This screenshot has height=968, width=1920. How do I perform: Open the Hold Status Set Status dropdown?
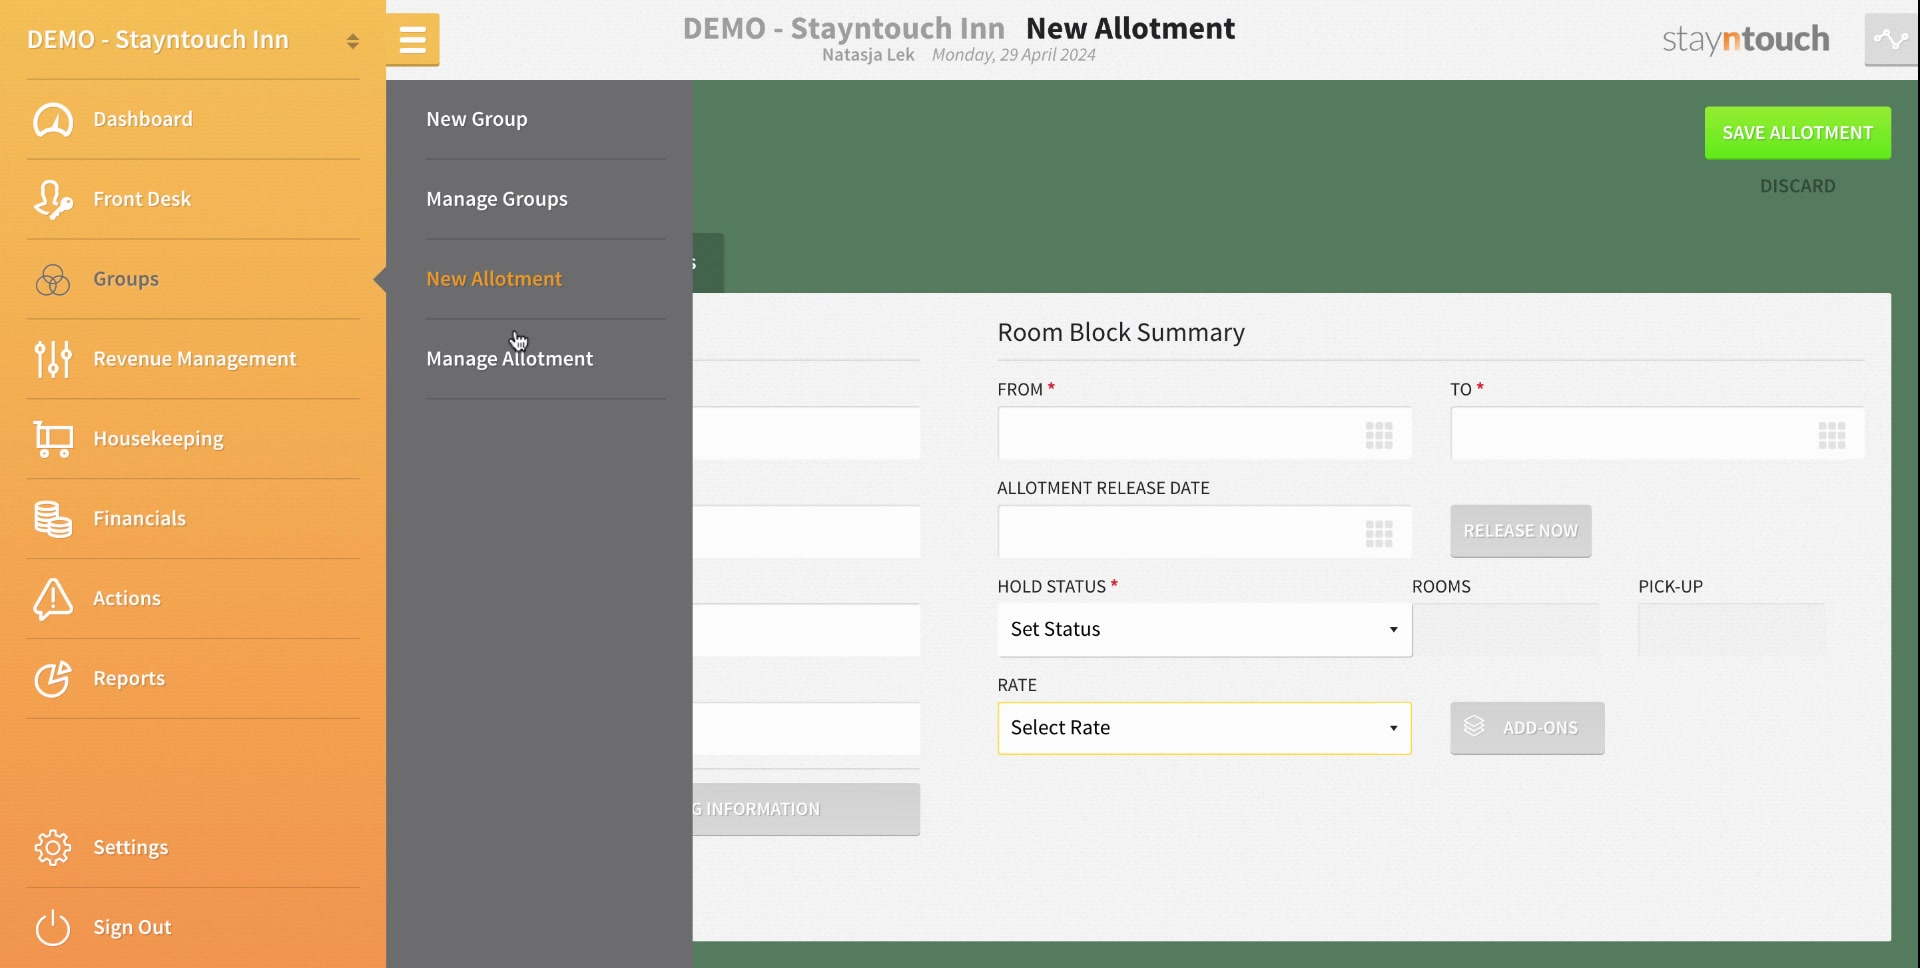click(x=1204, y=629)
